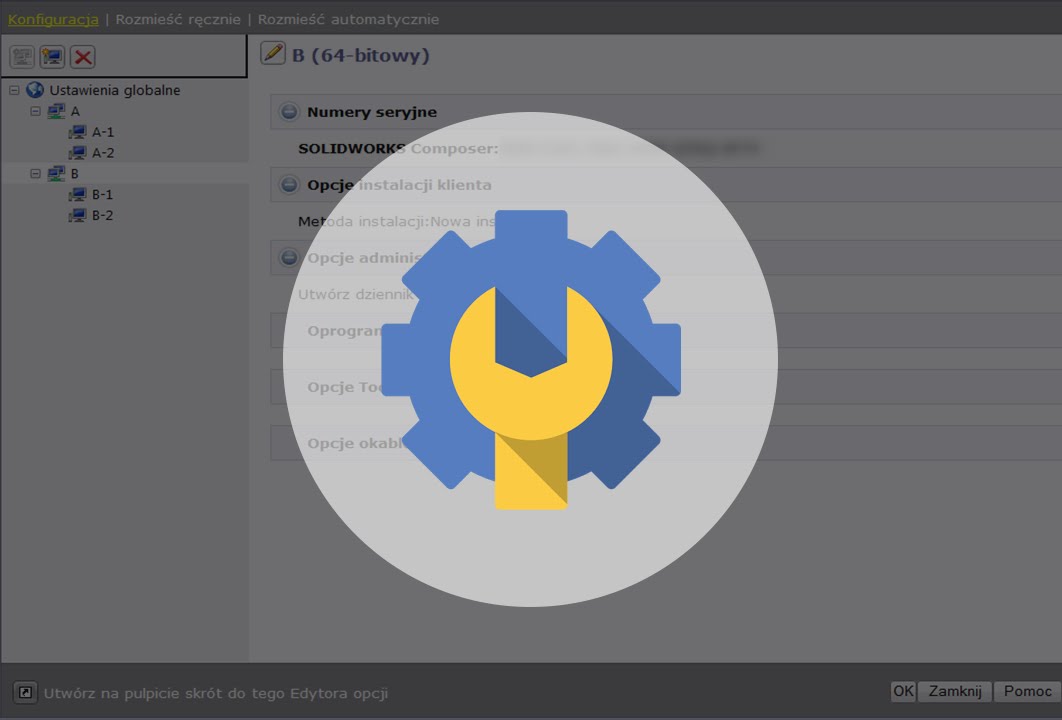Click Utwórz na pulpicie skrót link text
The image size is (1062, 720).
[215, 693]
